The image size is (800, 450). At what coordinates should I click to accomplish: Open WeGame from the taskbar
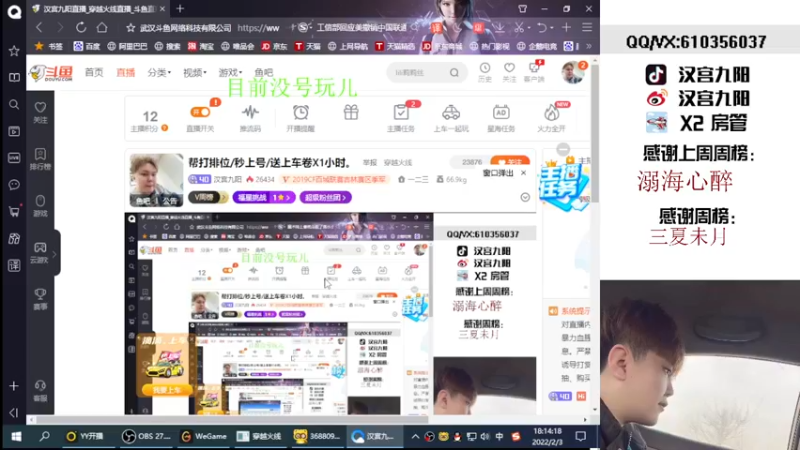click(x=204, y=436)
